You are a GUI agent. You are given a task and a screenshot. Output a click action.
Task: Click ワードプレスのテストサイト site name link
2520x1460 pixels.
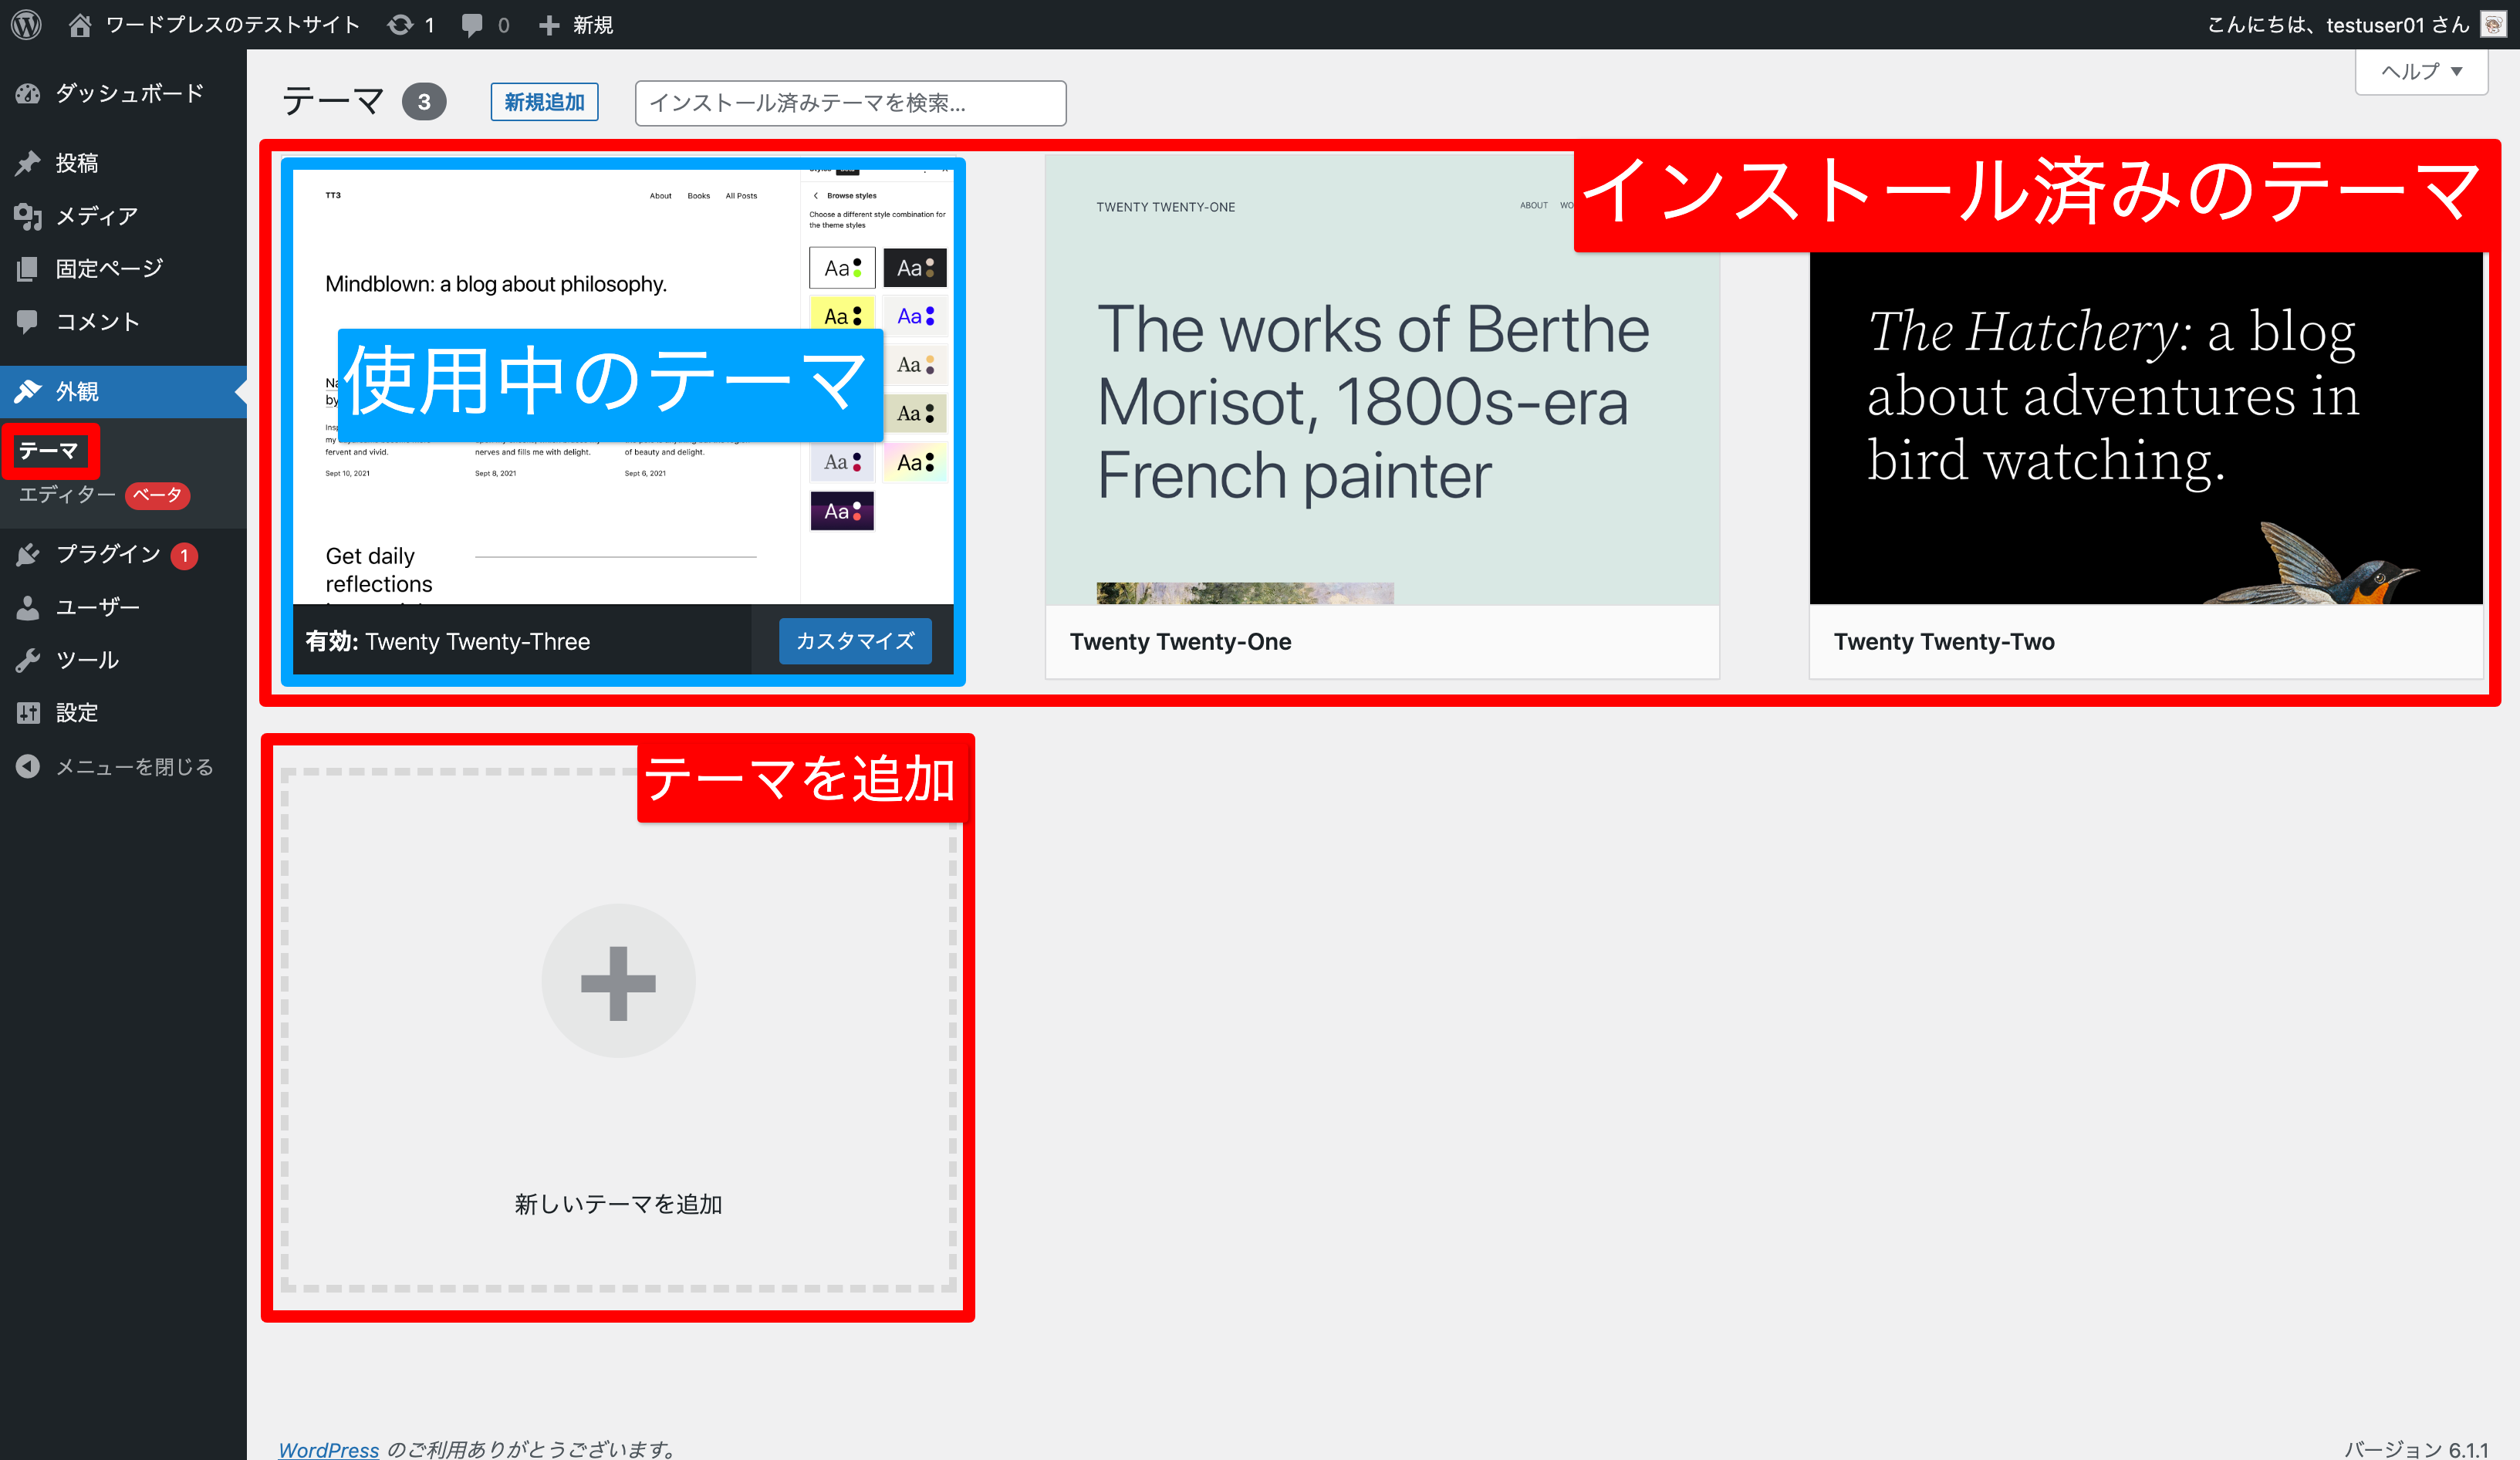(233, 24)
